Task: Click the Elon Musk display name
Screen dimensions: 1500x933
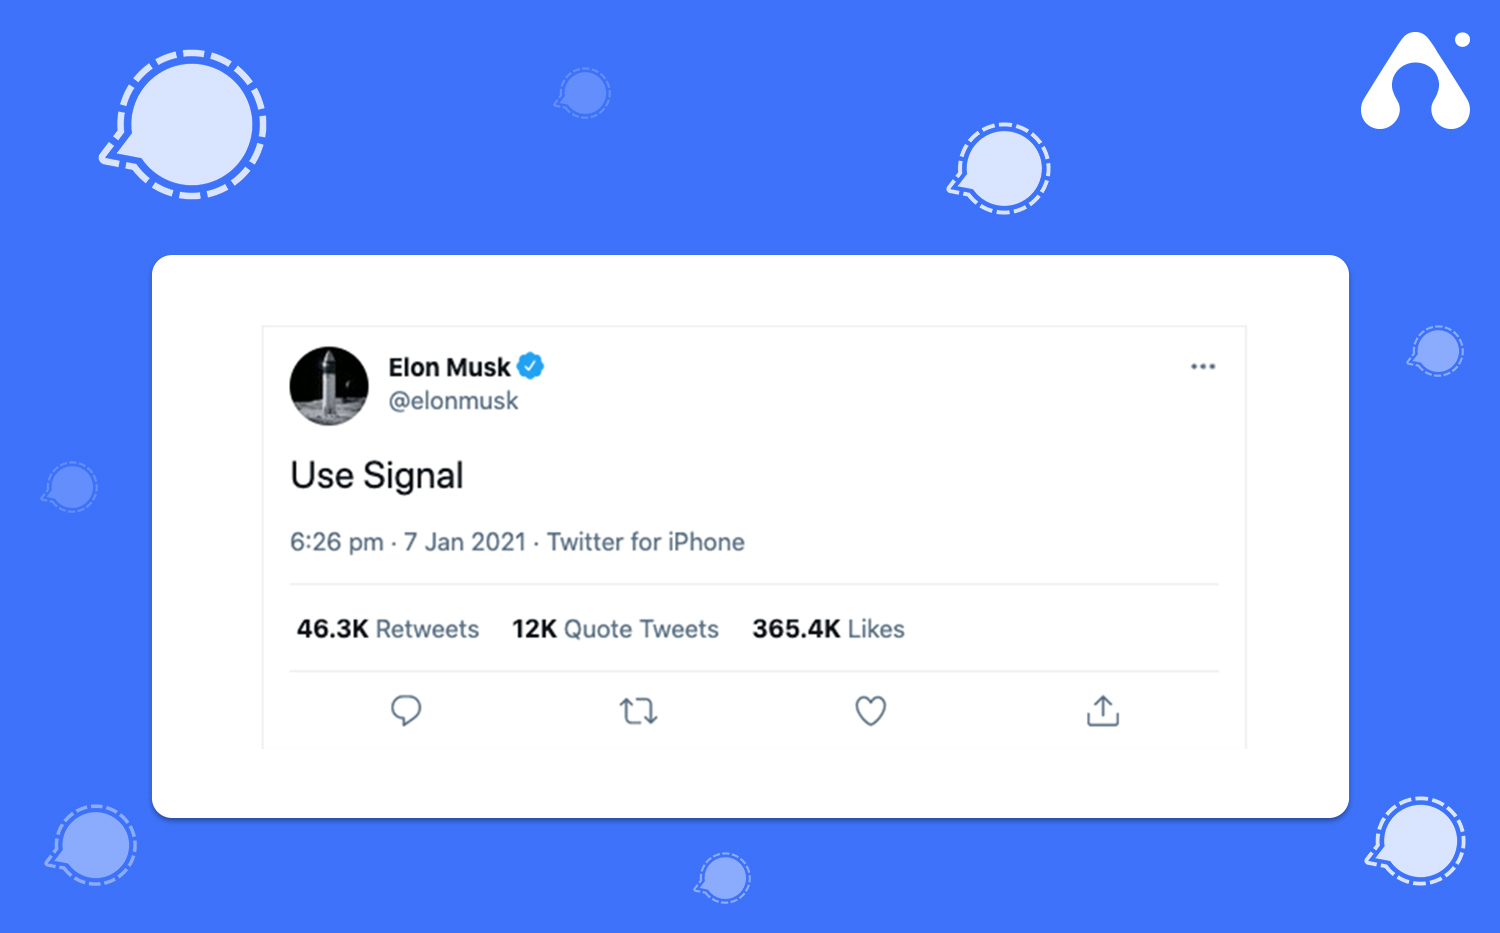Action: click(450, 366)
